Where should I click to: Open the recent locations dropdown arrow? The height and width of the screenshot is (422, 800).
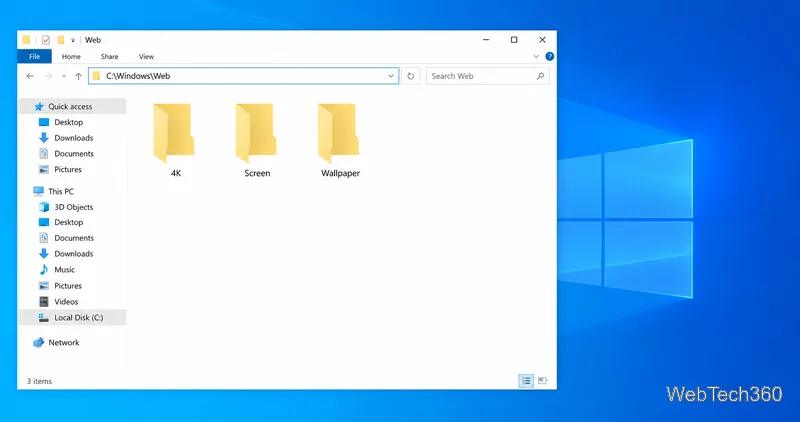point(64,76)
